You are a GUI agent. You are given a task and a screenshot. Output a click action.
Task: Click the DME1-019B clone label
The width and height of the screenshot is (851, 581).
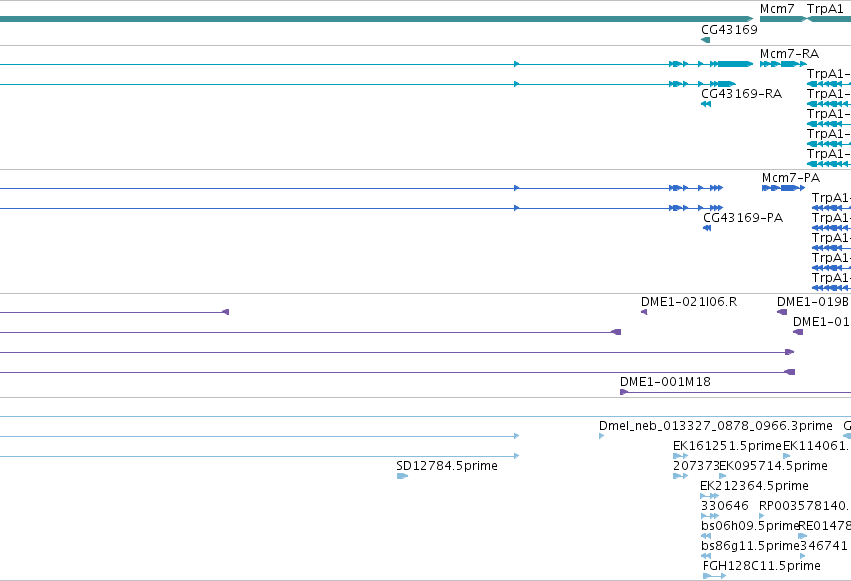pos(812,302)
